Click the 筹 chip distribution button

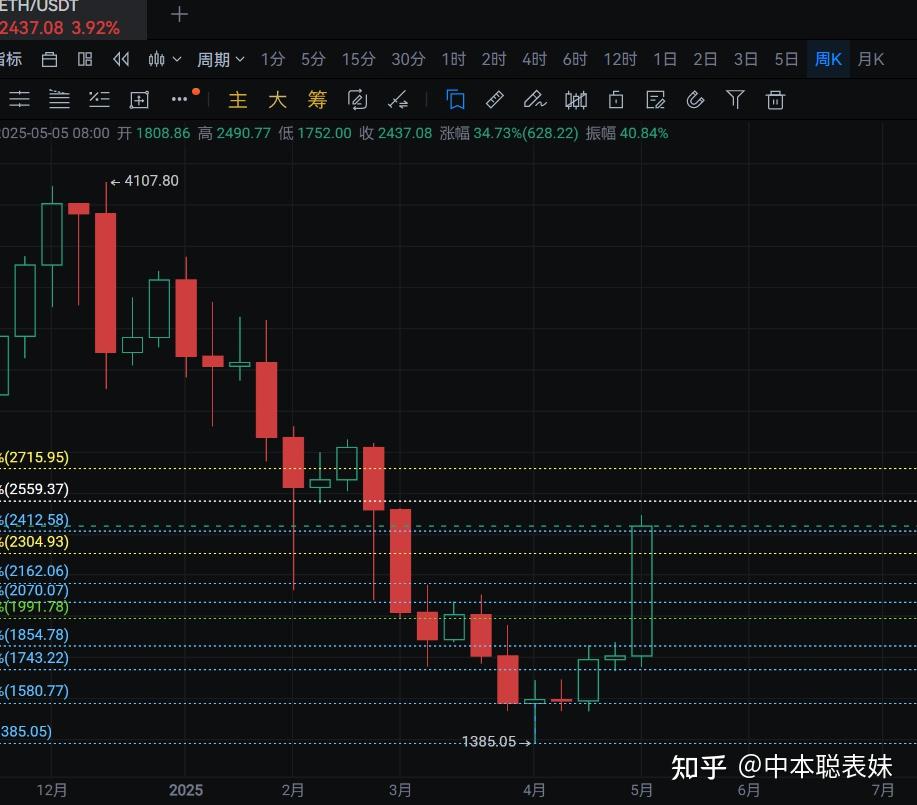click(317, 100)
